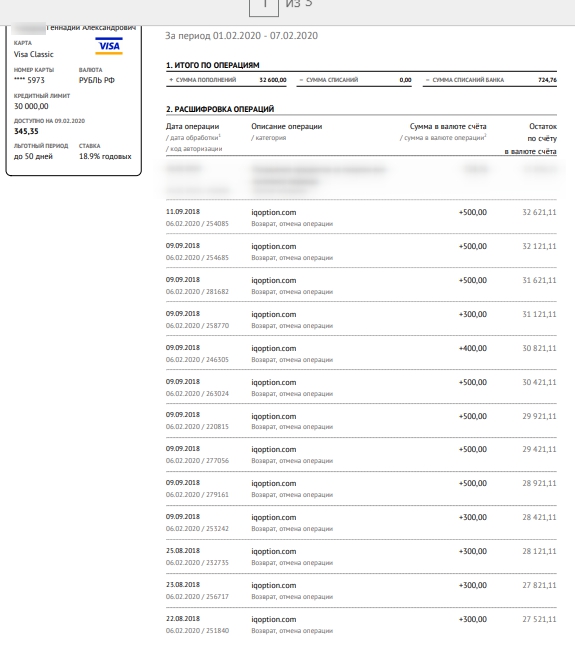Click the processing line with code 256717
This screenshot has height=649, width=575.
click(197, 596)
